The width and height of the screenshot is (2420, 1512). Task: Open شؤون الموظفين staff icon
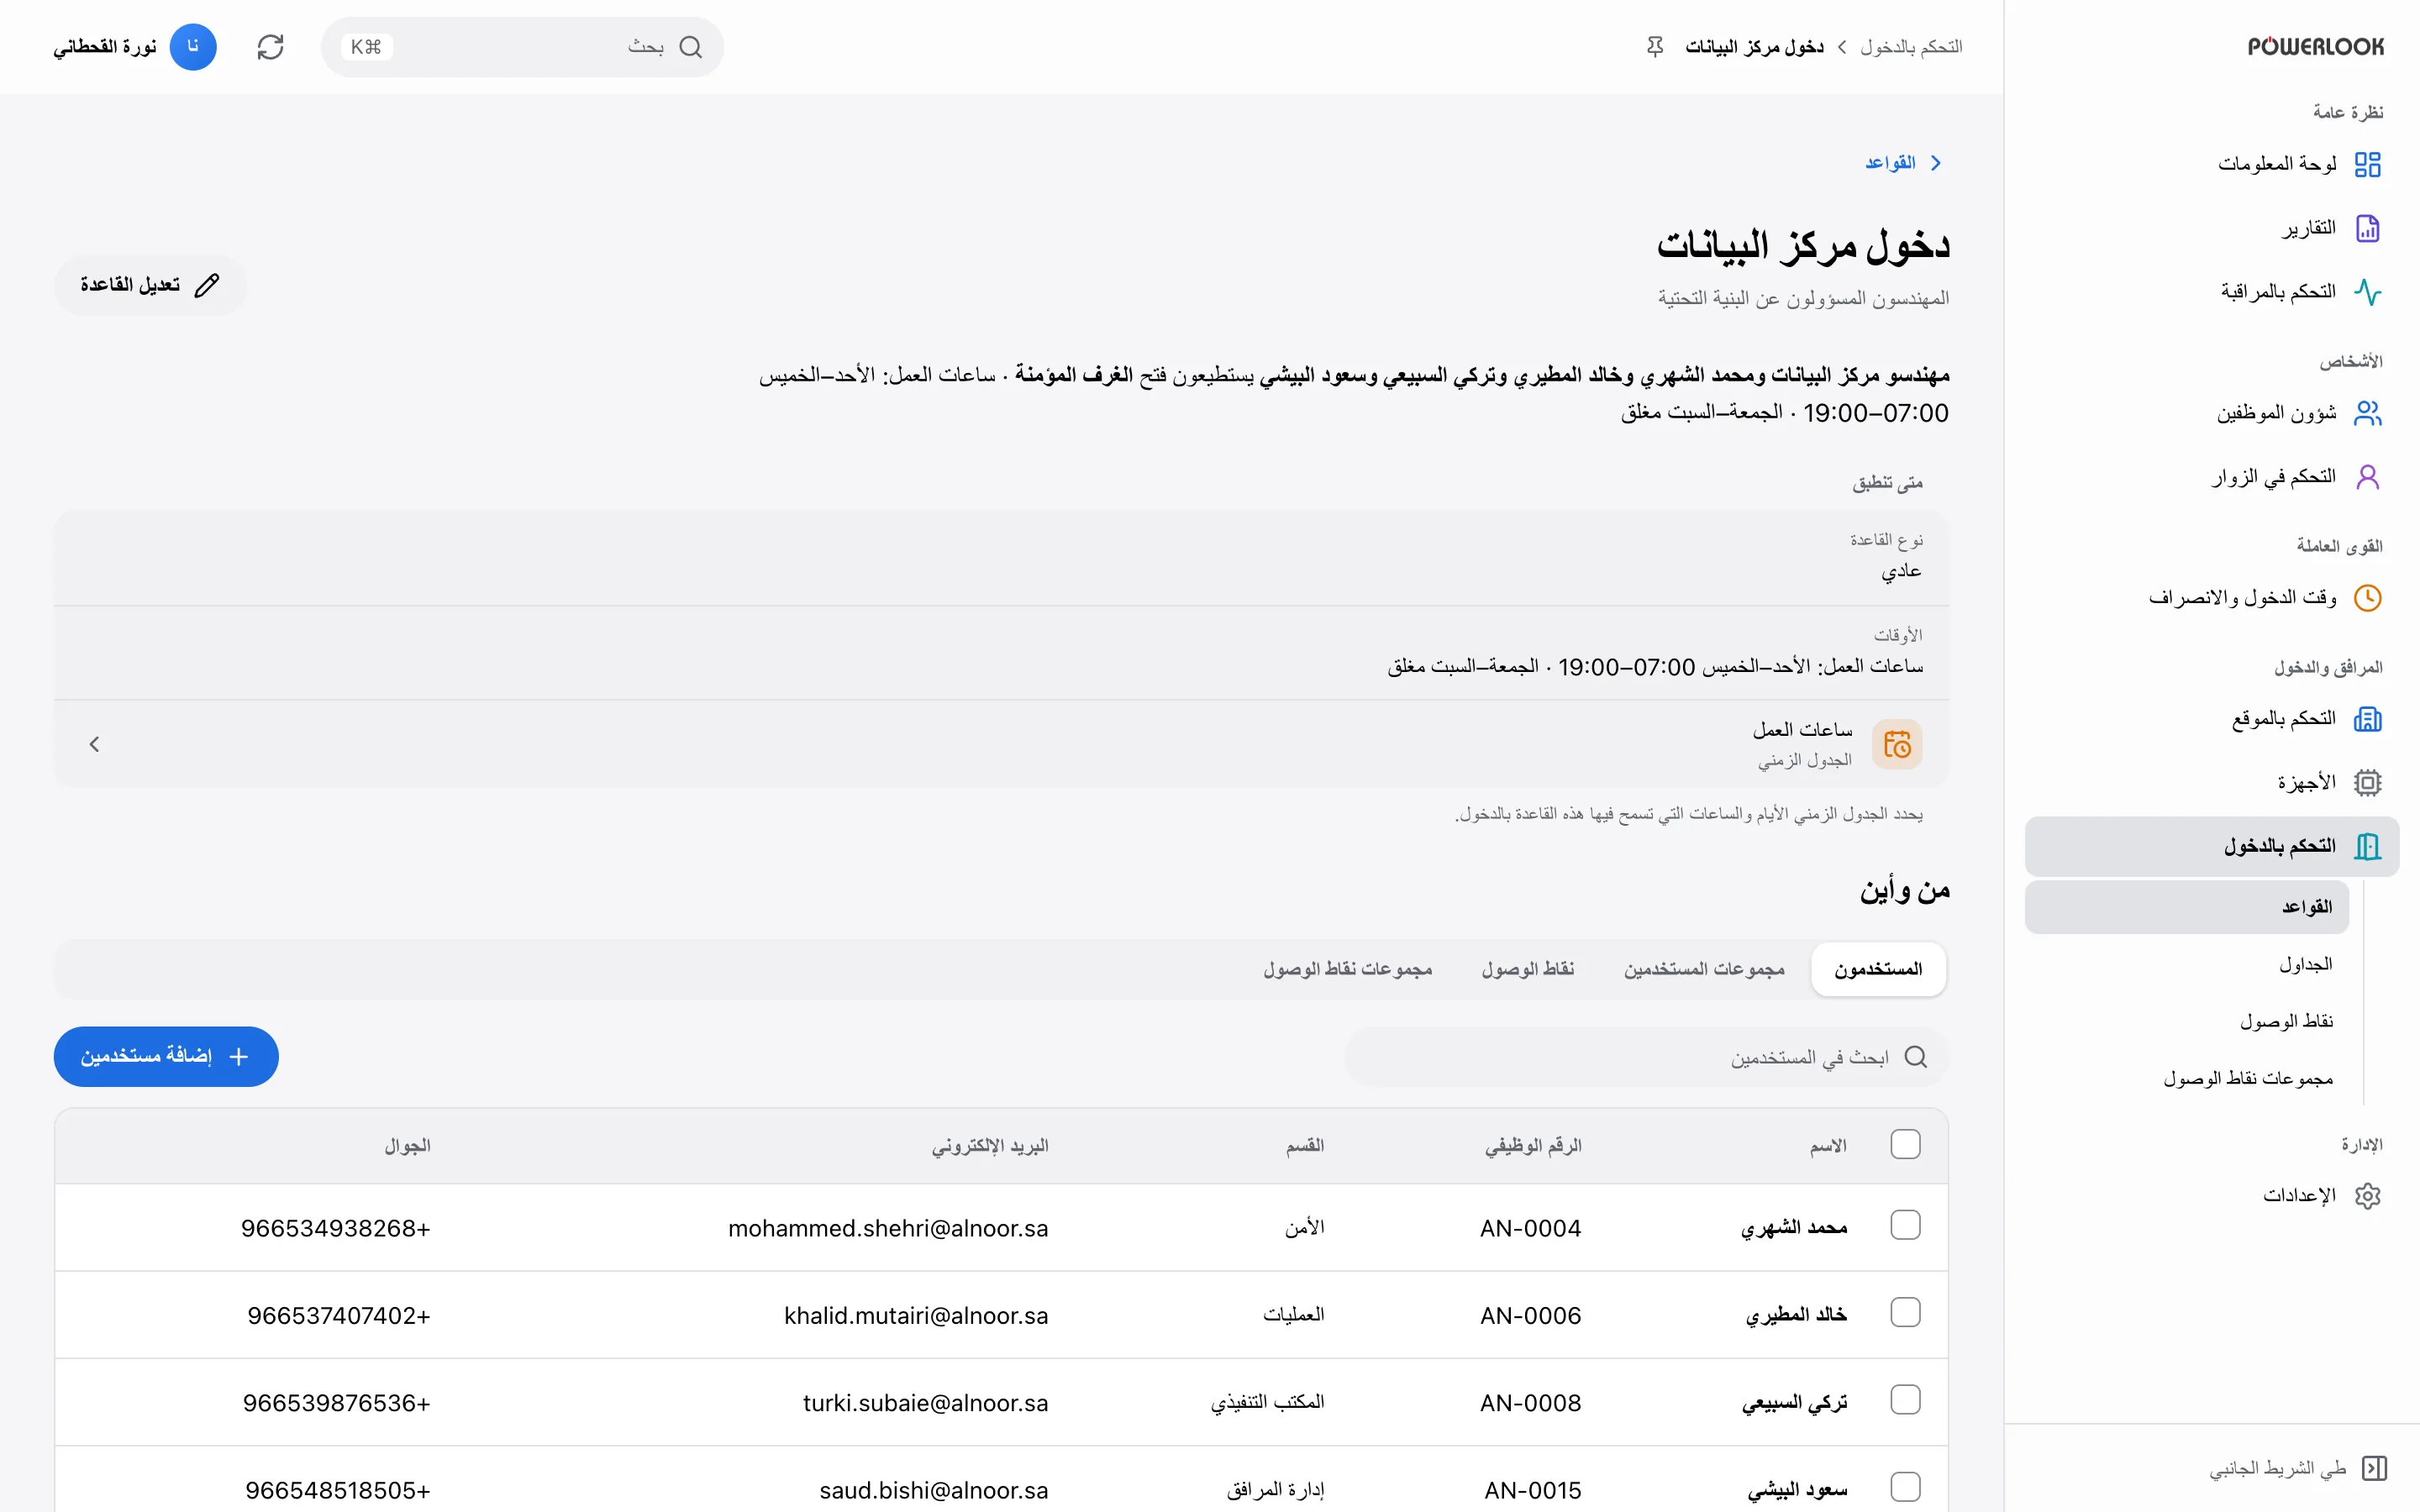click(x=2367, y=413)
